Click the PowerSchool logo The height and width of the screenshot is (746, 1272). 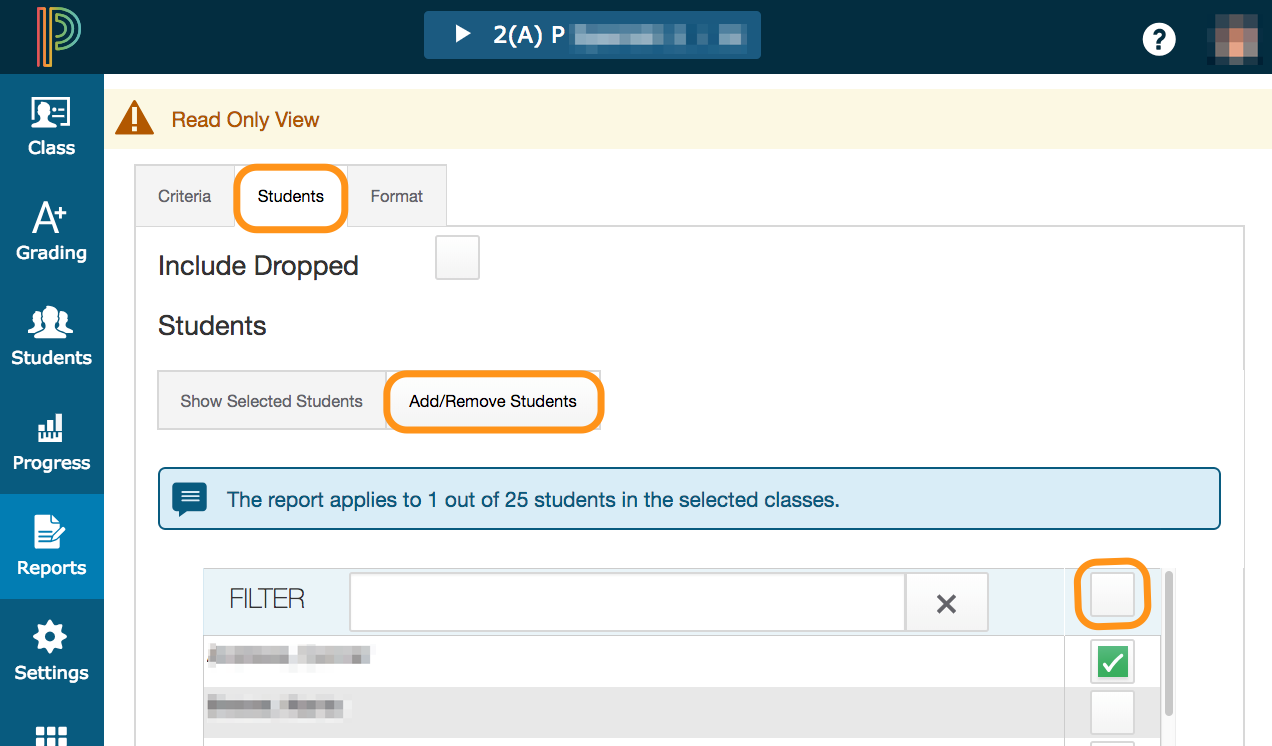[59, 37]
